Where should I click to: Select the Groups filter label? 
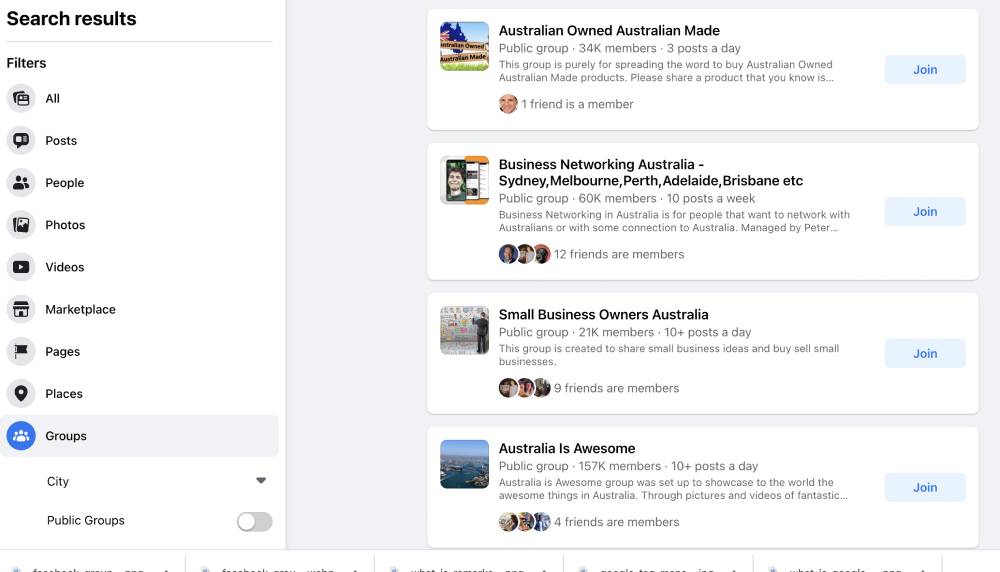click(x=66, y=436)
